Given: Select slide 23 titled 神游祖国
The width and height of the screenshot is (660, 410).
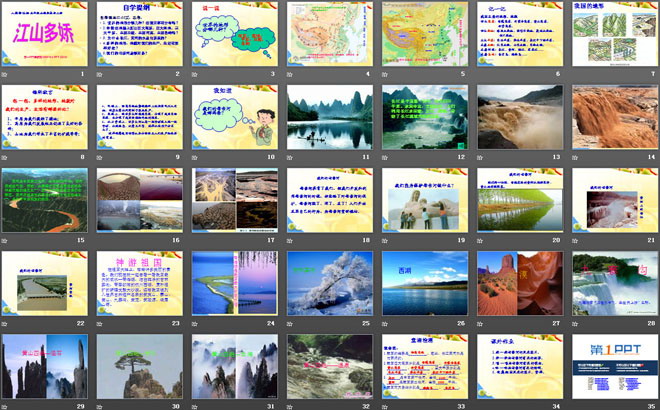Looking at the screenshot, I should click(140, 284).
